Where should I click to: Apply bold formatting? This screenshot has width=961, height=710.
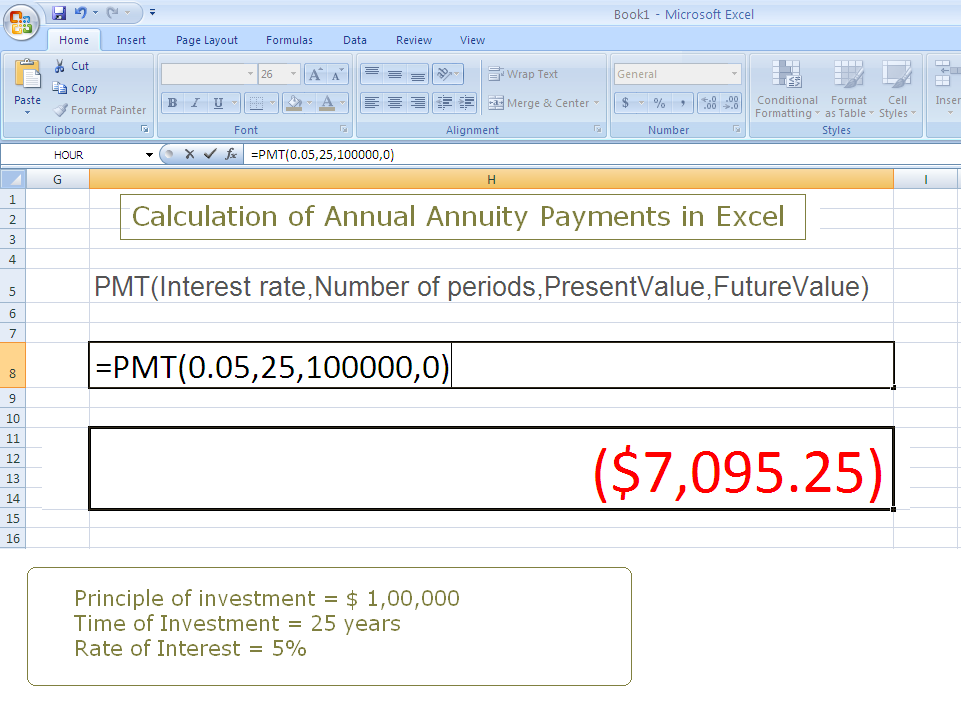click(171, 103)
